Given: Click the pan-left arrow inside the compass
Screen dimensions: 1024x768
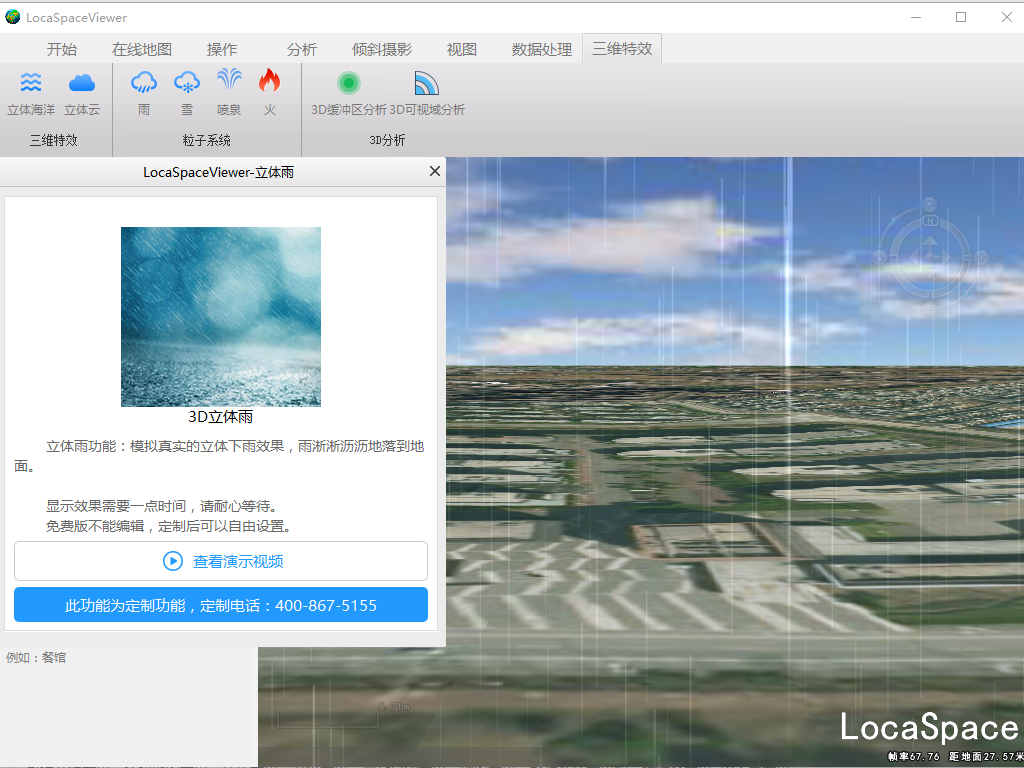Looking at the screenshot, I should (x=914, y=257).
